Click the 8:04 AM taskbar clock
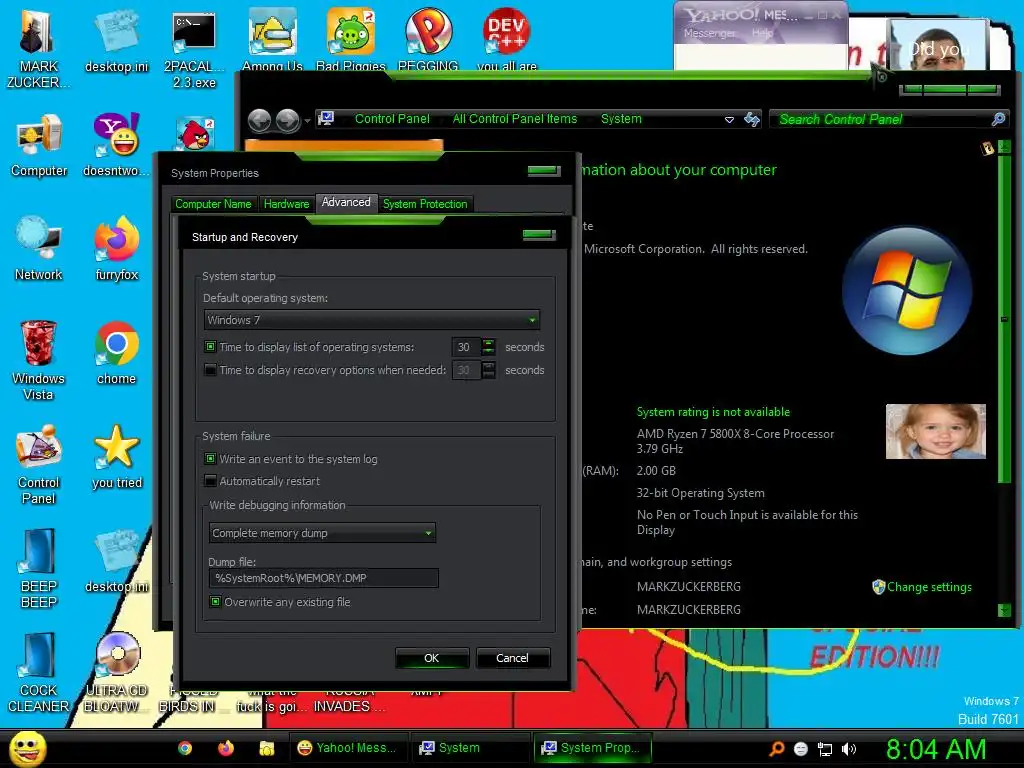The image size is (1024, 768). 936,749
